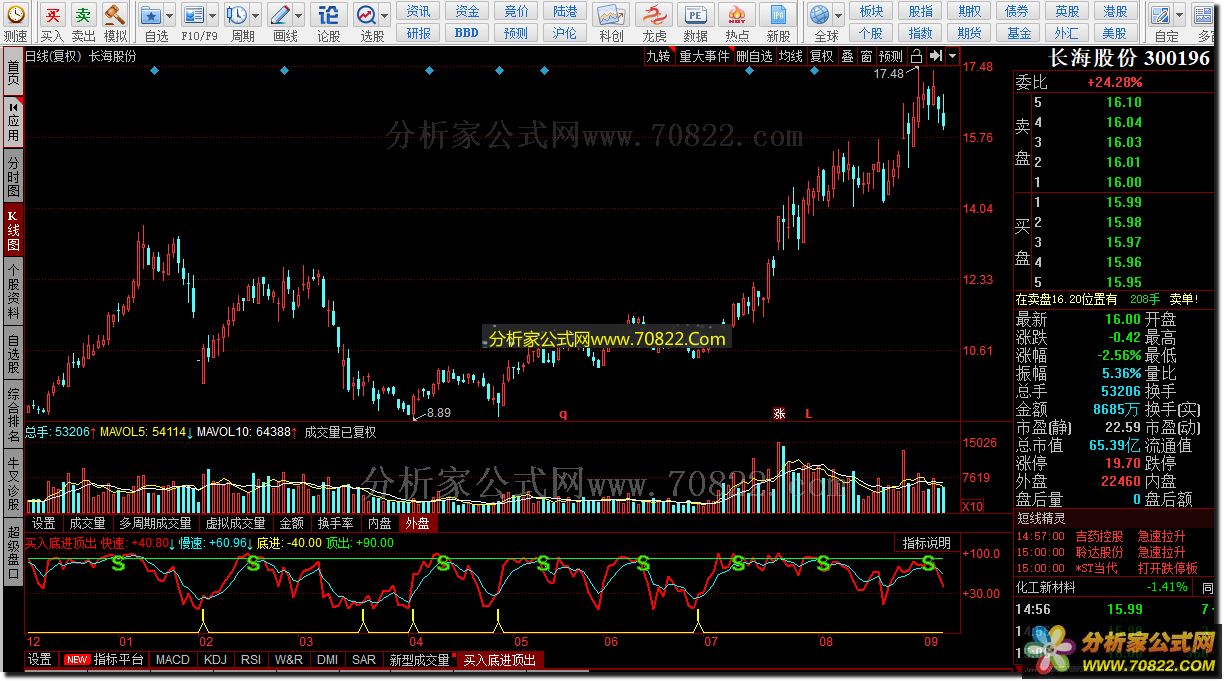Select the 换手率 turnover tab
Image resolution: width=1224 pixels, height=681 pixels.
(335, 523)
